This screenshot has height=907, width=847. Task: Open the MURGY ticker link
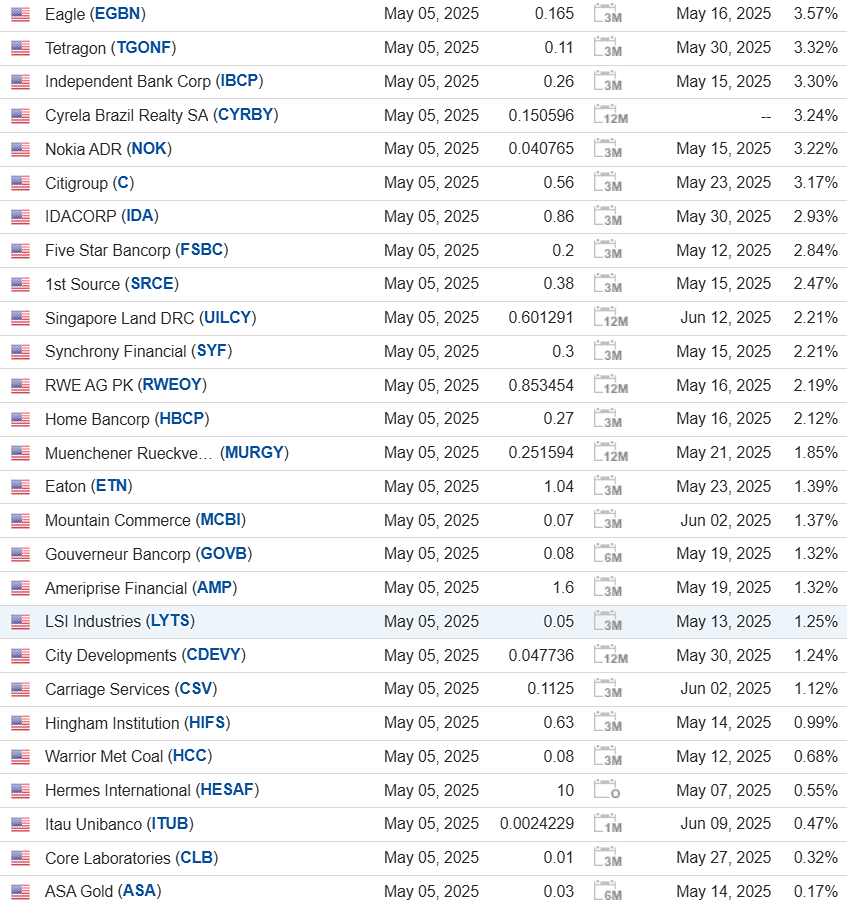tap(254, 453)
